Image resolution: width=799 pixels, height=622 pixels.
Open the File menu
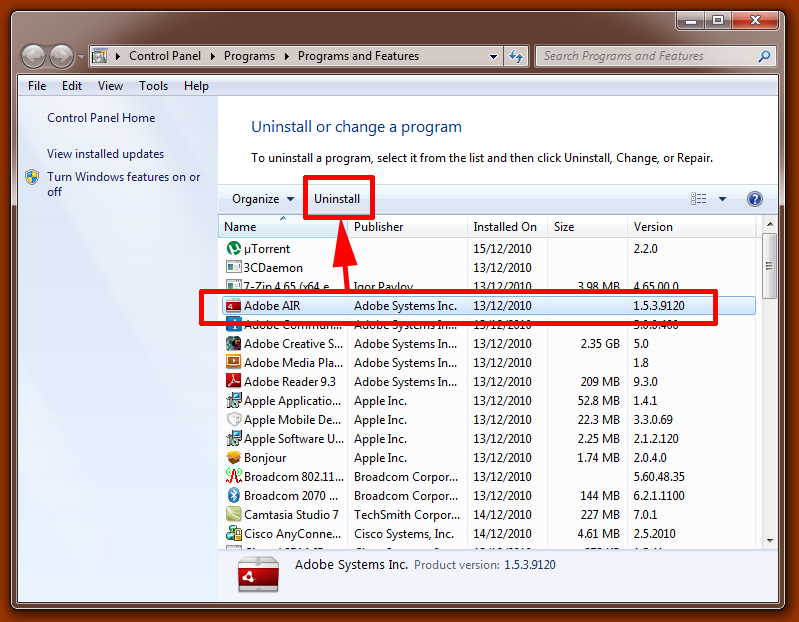tap(37, 86)
